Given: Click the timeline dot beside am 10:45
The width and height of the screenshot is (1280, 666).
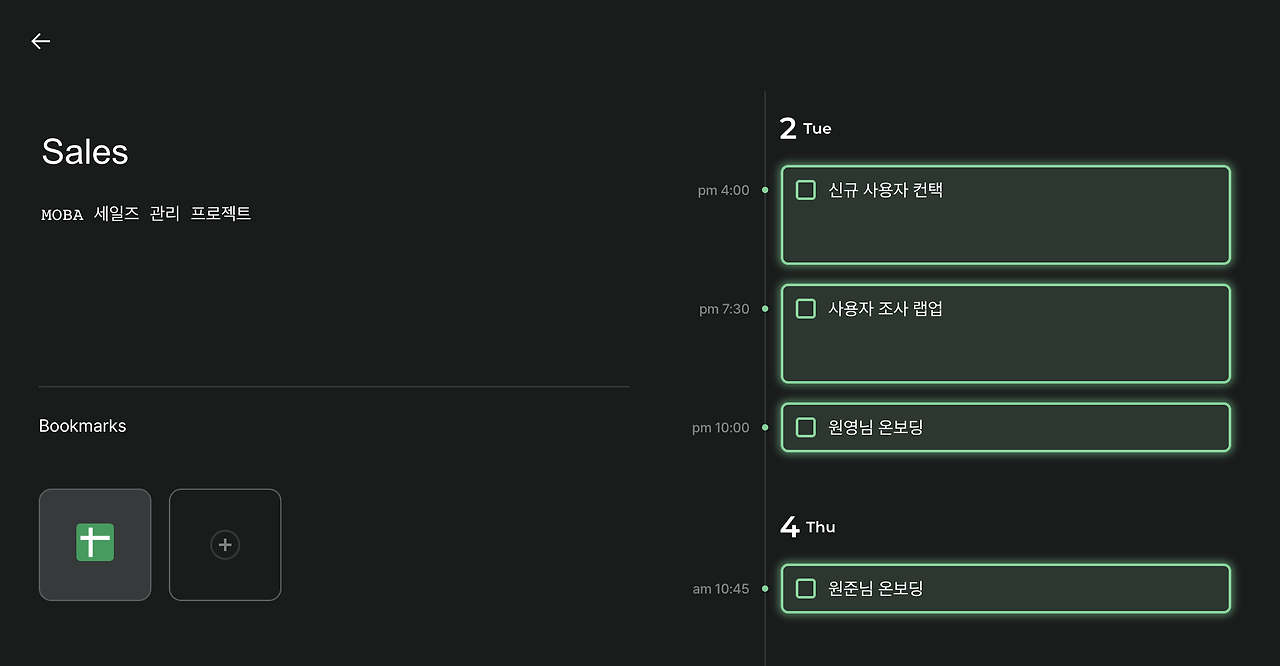Looking at the screenshot, I should pos(766,589).
